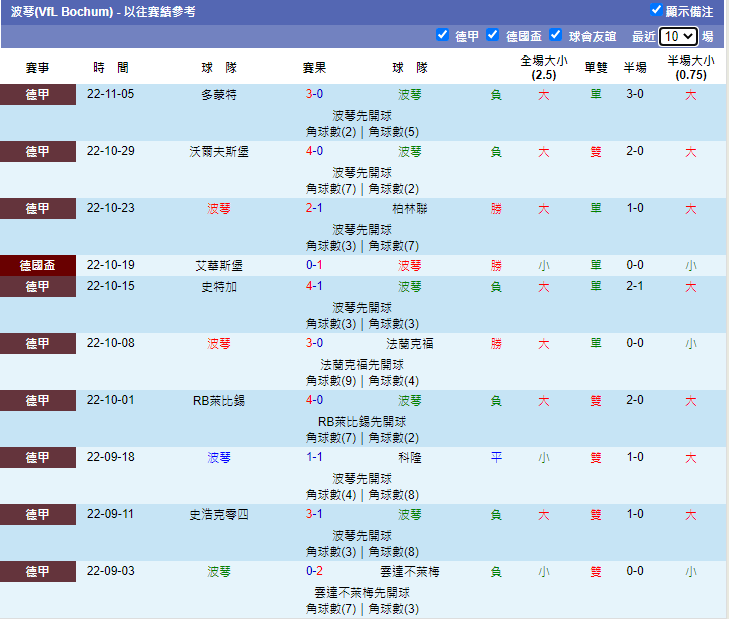Click 波琴 home team on 22-10-08

(219, 344)
